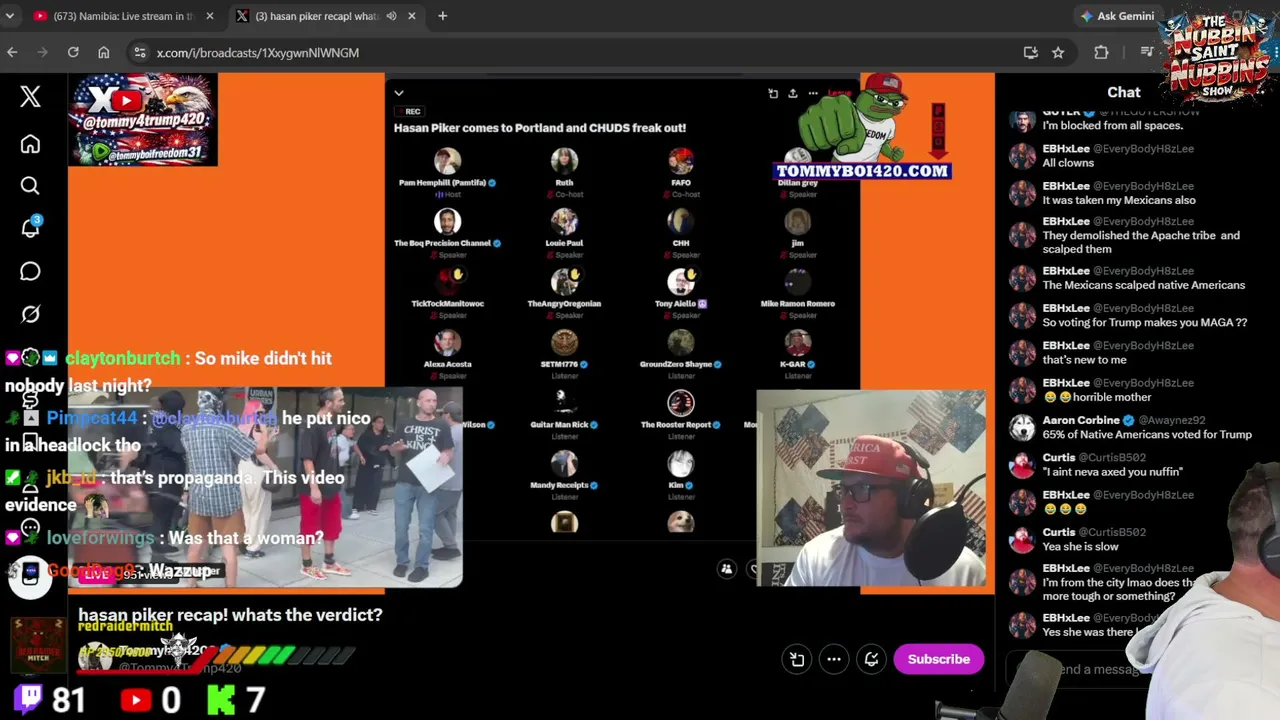Click broadcast title "hasan piker recap! whats the verdict?"
This screenshot has width=1280, height=720.
pos(230,615)
